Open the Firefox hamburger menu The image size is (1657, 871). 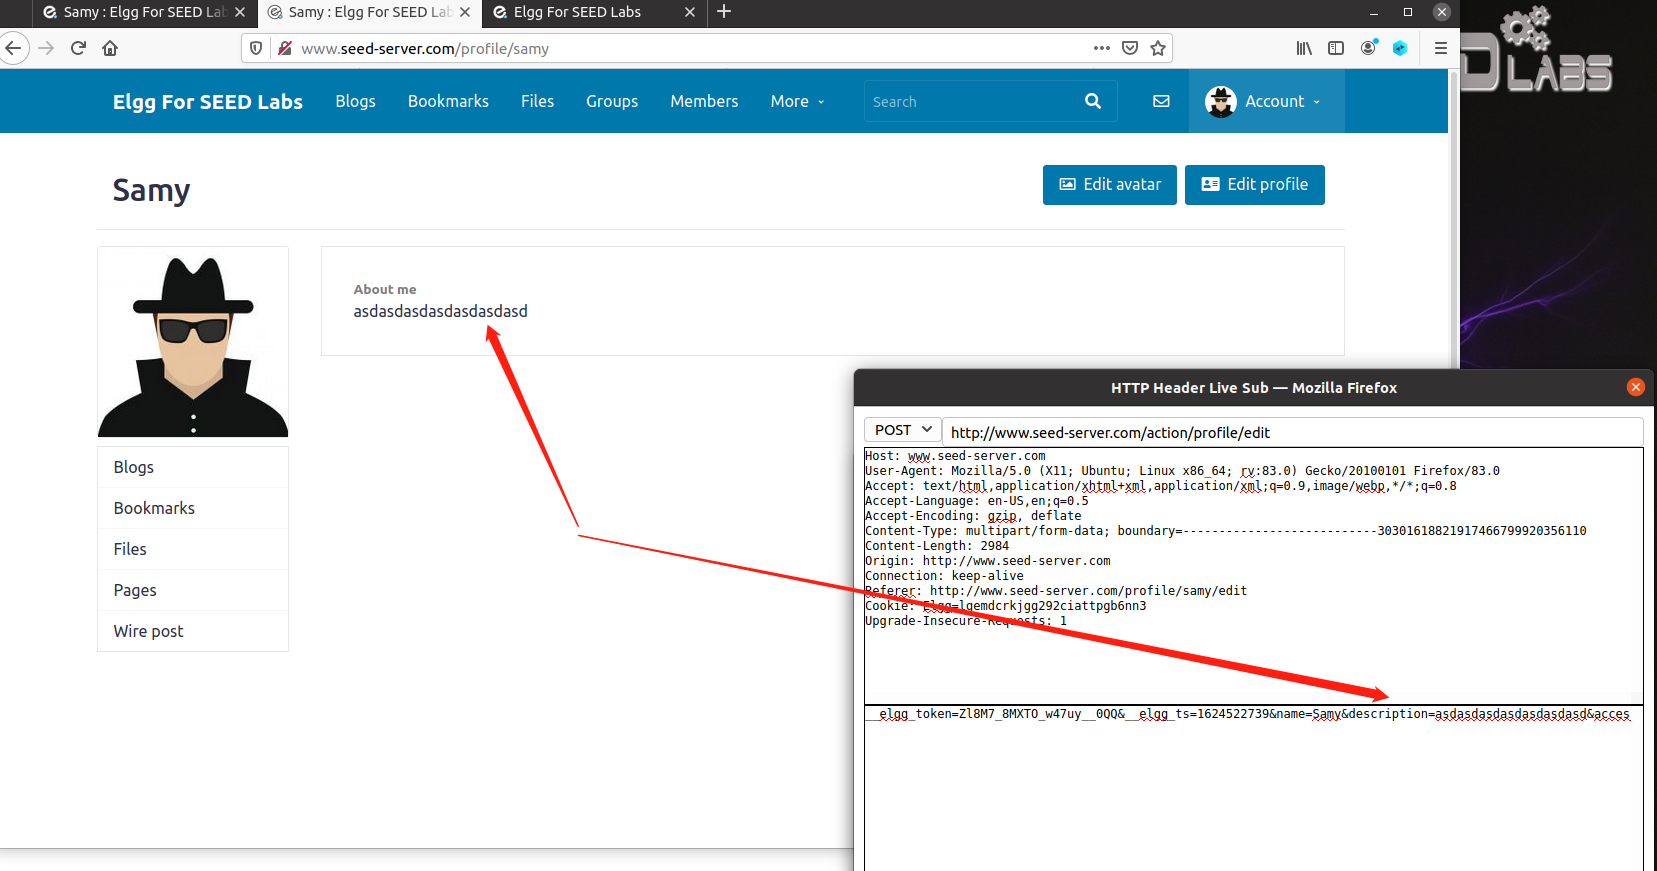pyautogui.click(x=1441, y=48)
